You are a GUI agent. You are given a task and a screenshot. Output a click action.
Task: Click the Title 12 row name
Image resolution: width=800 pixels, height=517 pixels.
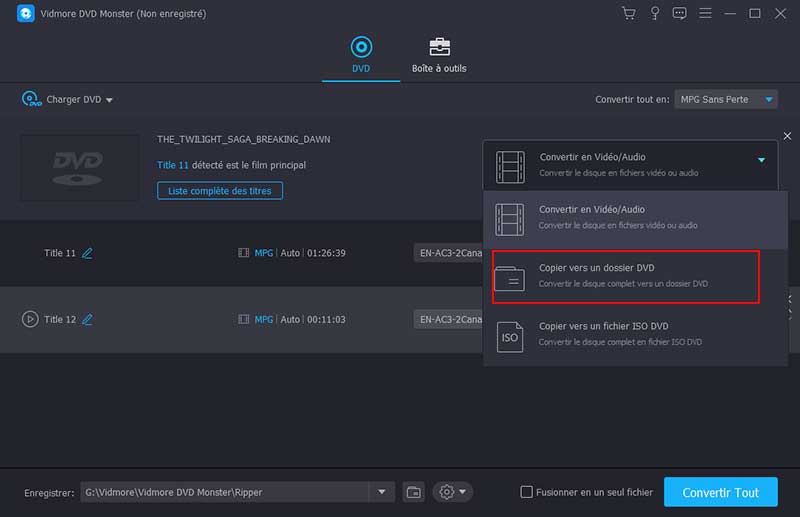click(x=60, y=319)
